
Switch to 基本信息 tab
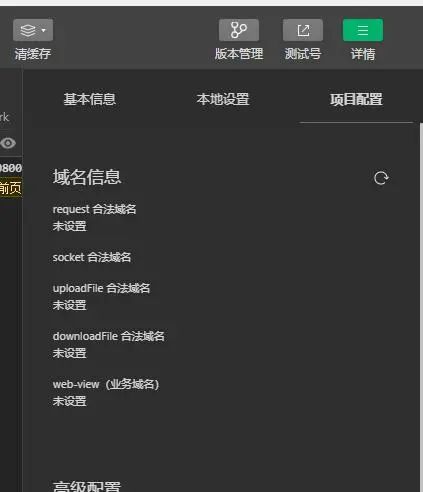click(90, 99)
